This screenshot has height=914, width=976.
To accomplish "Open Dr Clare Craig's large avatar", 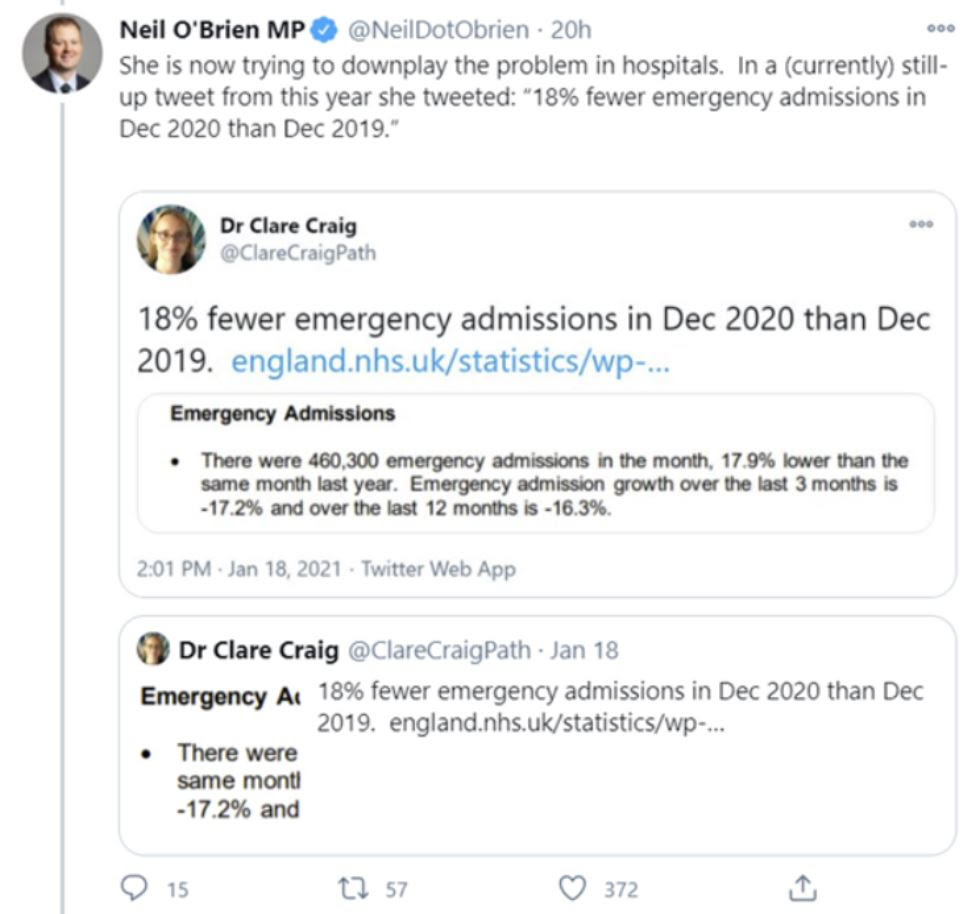I will [171, 239].
